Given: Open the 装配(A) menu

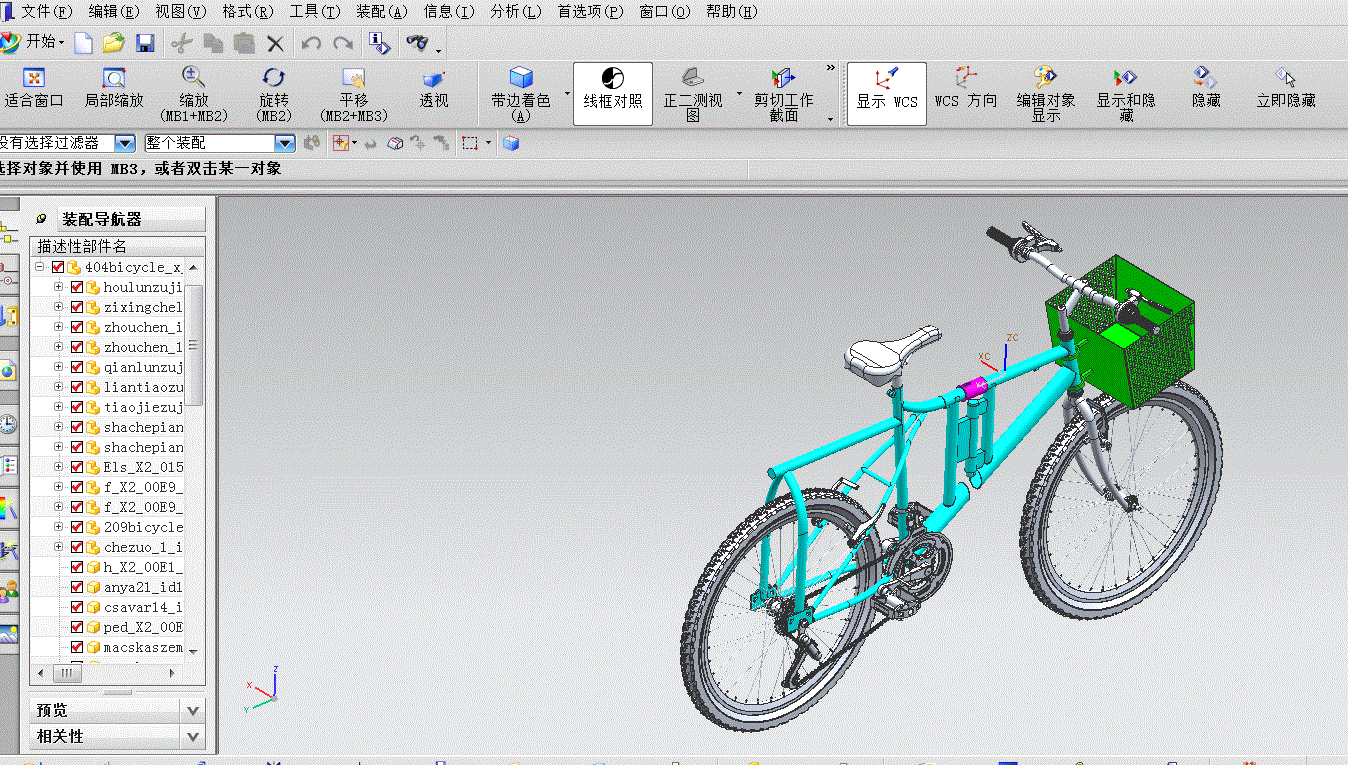Looking at the screenshot, I should tap(382, 12).
